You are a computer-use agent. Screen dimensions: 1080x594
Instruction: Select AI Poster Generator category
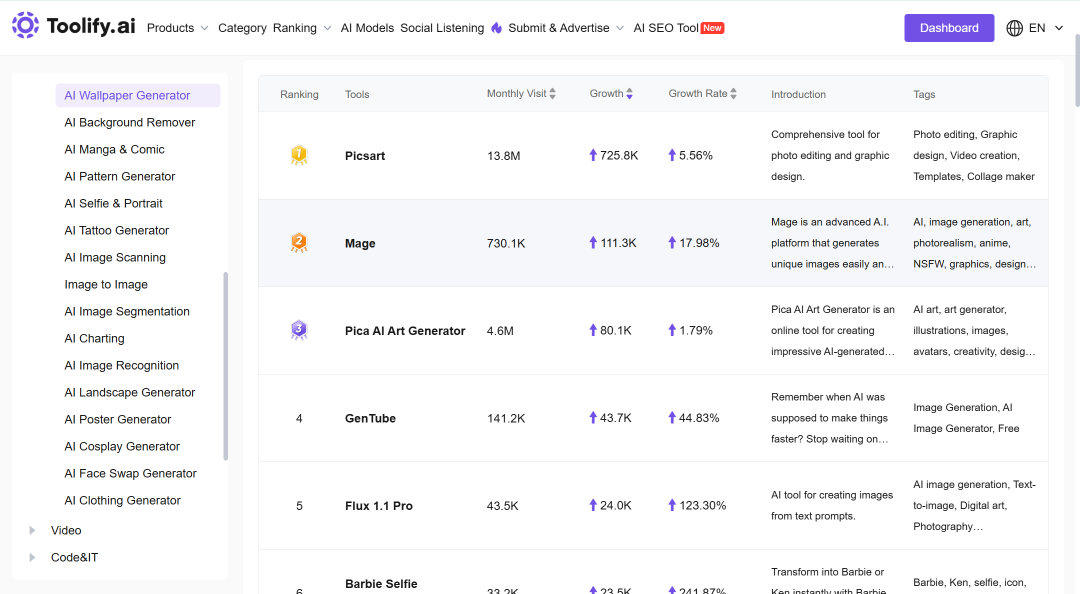(x=118, y=419)
